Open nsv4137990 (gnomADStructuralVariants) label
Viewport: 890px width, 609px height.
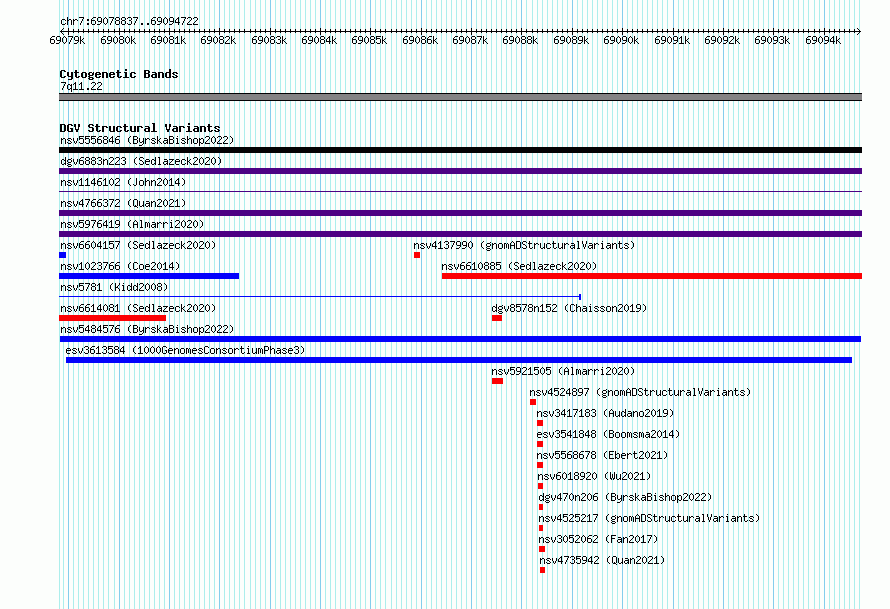524,245
